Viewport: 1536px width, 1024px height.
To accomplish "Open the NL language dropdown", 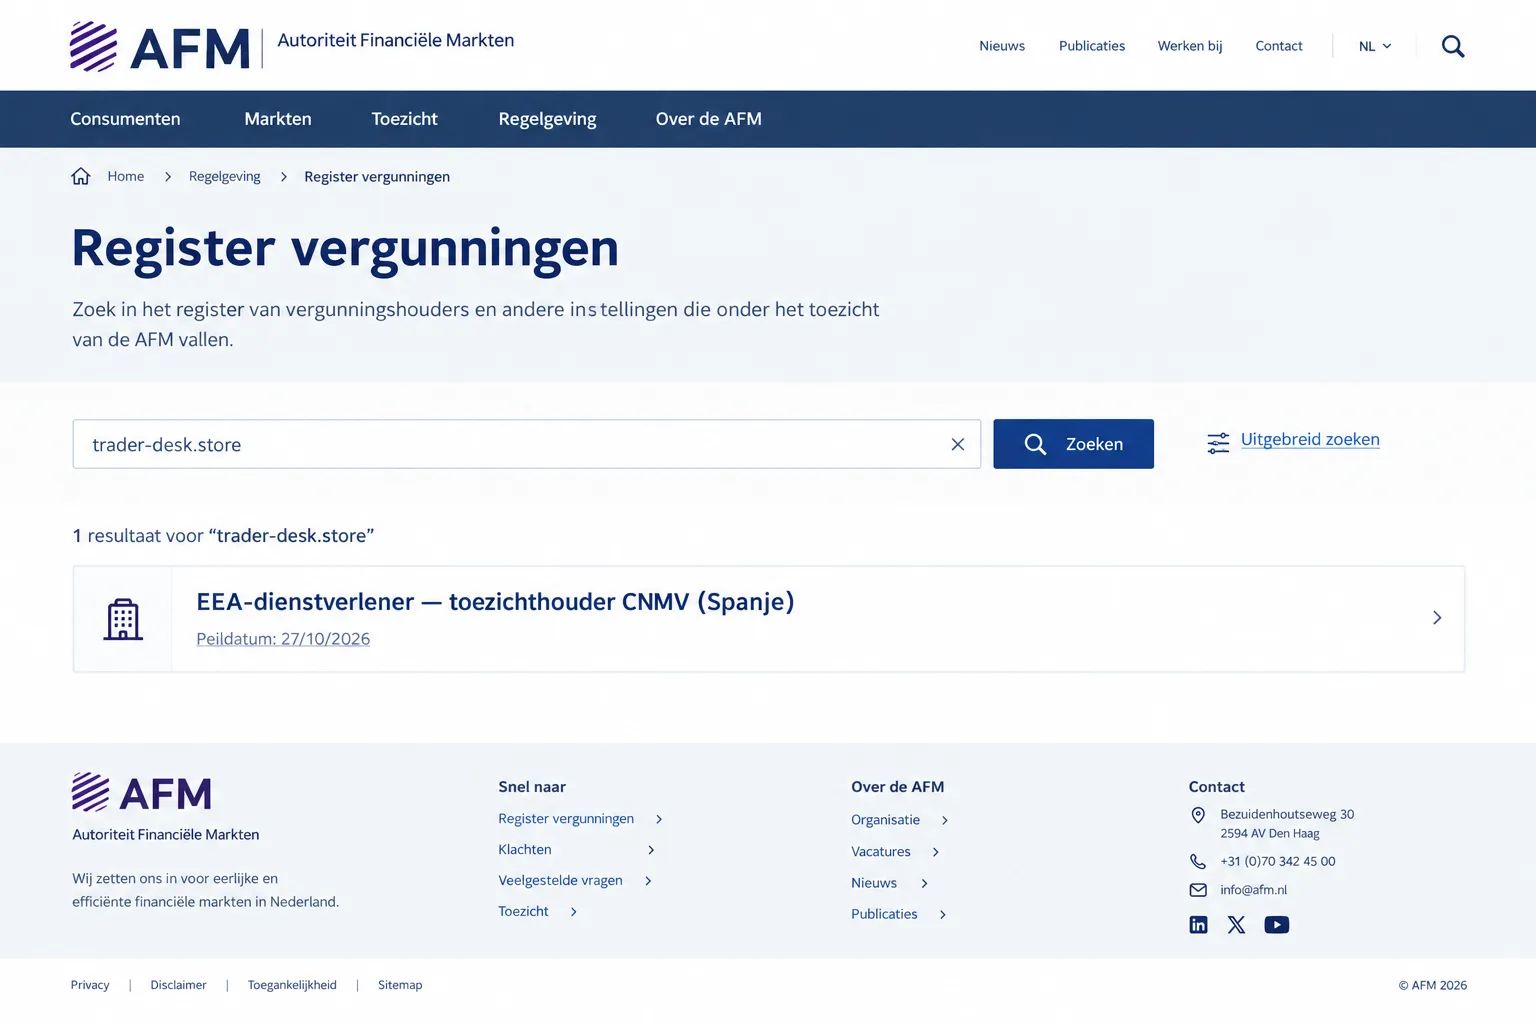I will click(1375, 46).
